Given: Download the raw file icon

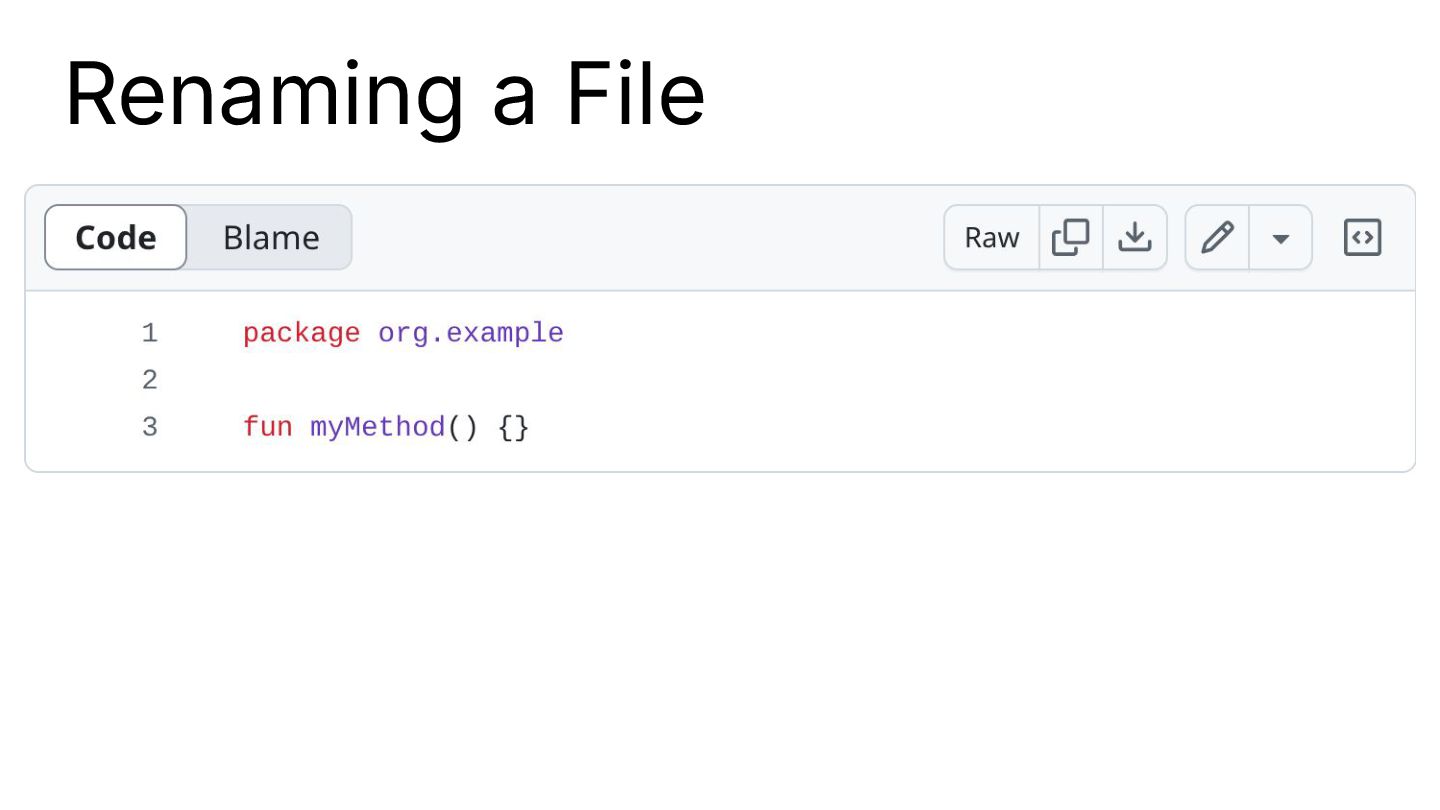Looking at the screenshot, I should click(x=1135, y=238).
